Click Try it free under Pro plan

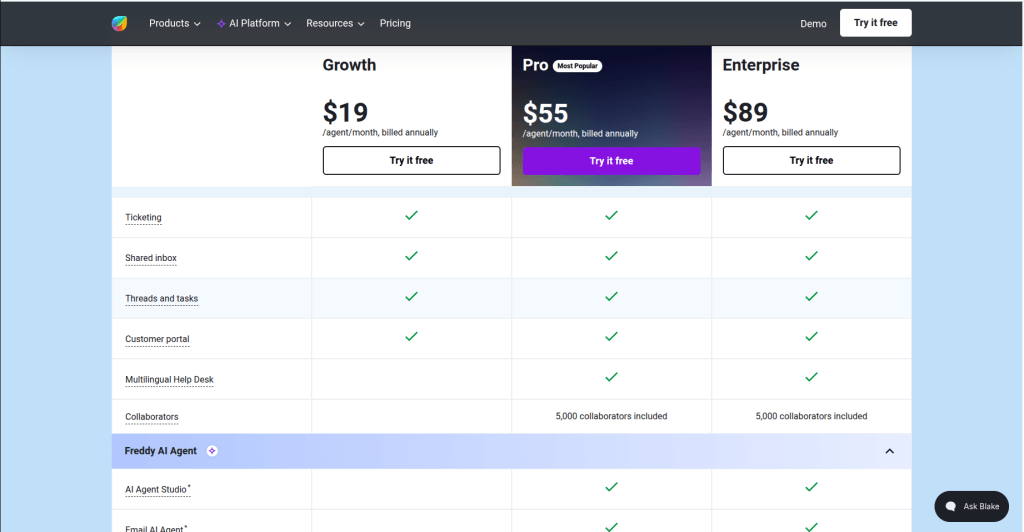point(611,161)
